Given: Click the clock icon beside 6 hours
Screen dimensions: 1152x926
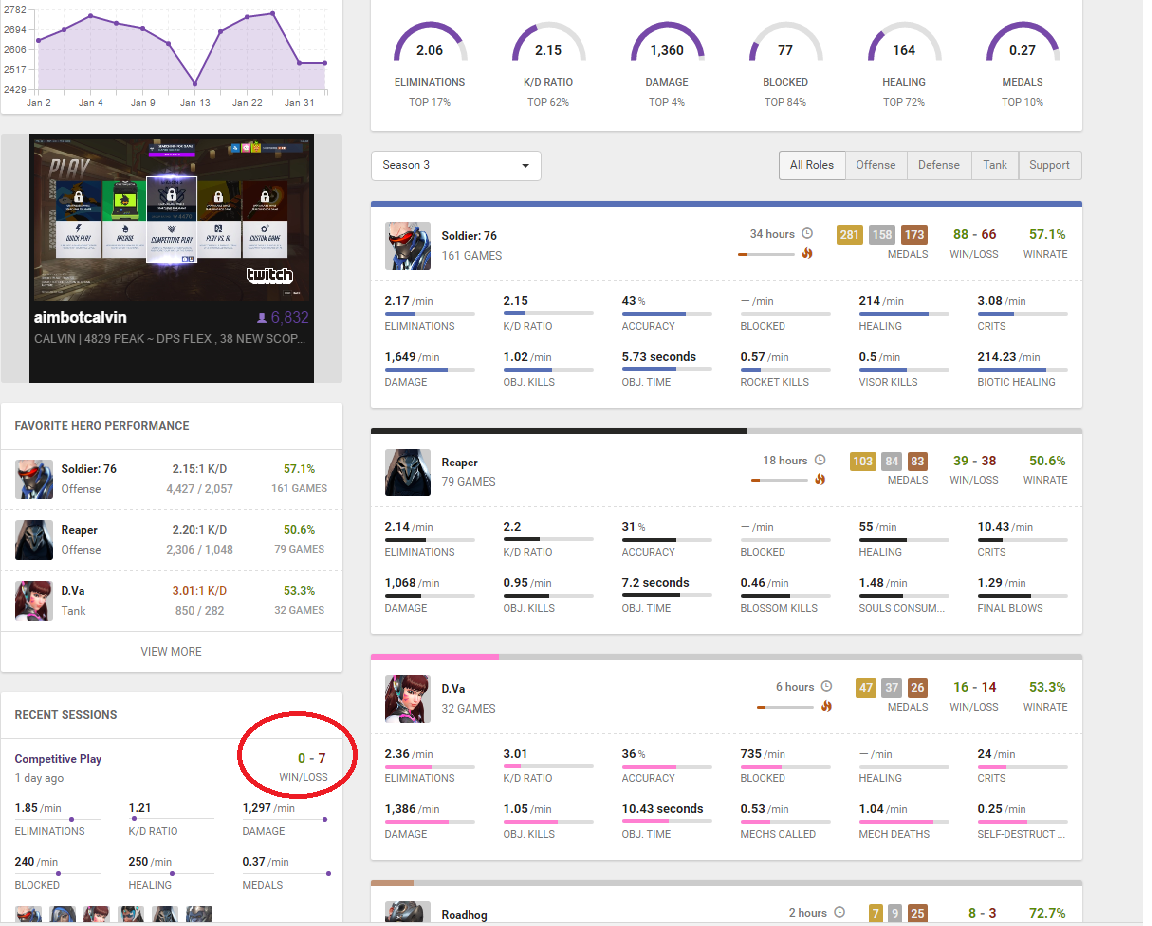Looking at the screenshot, I should pos(827,686).
